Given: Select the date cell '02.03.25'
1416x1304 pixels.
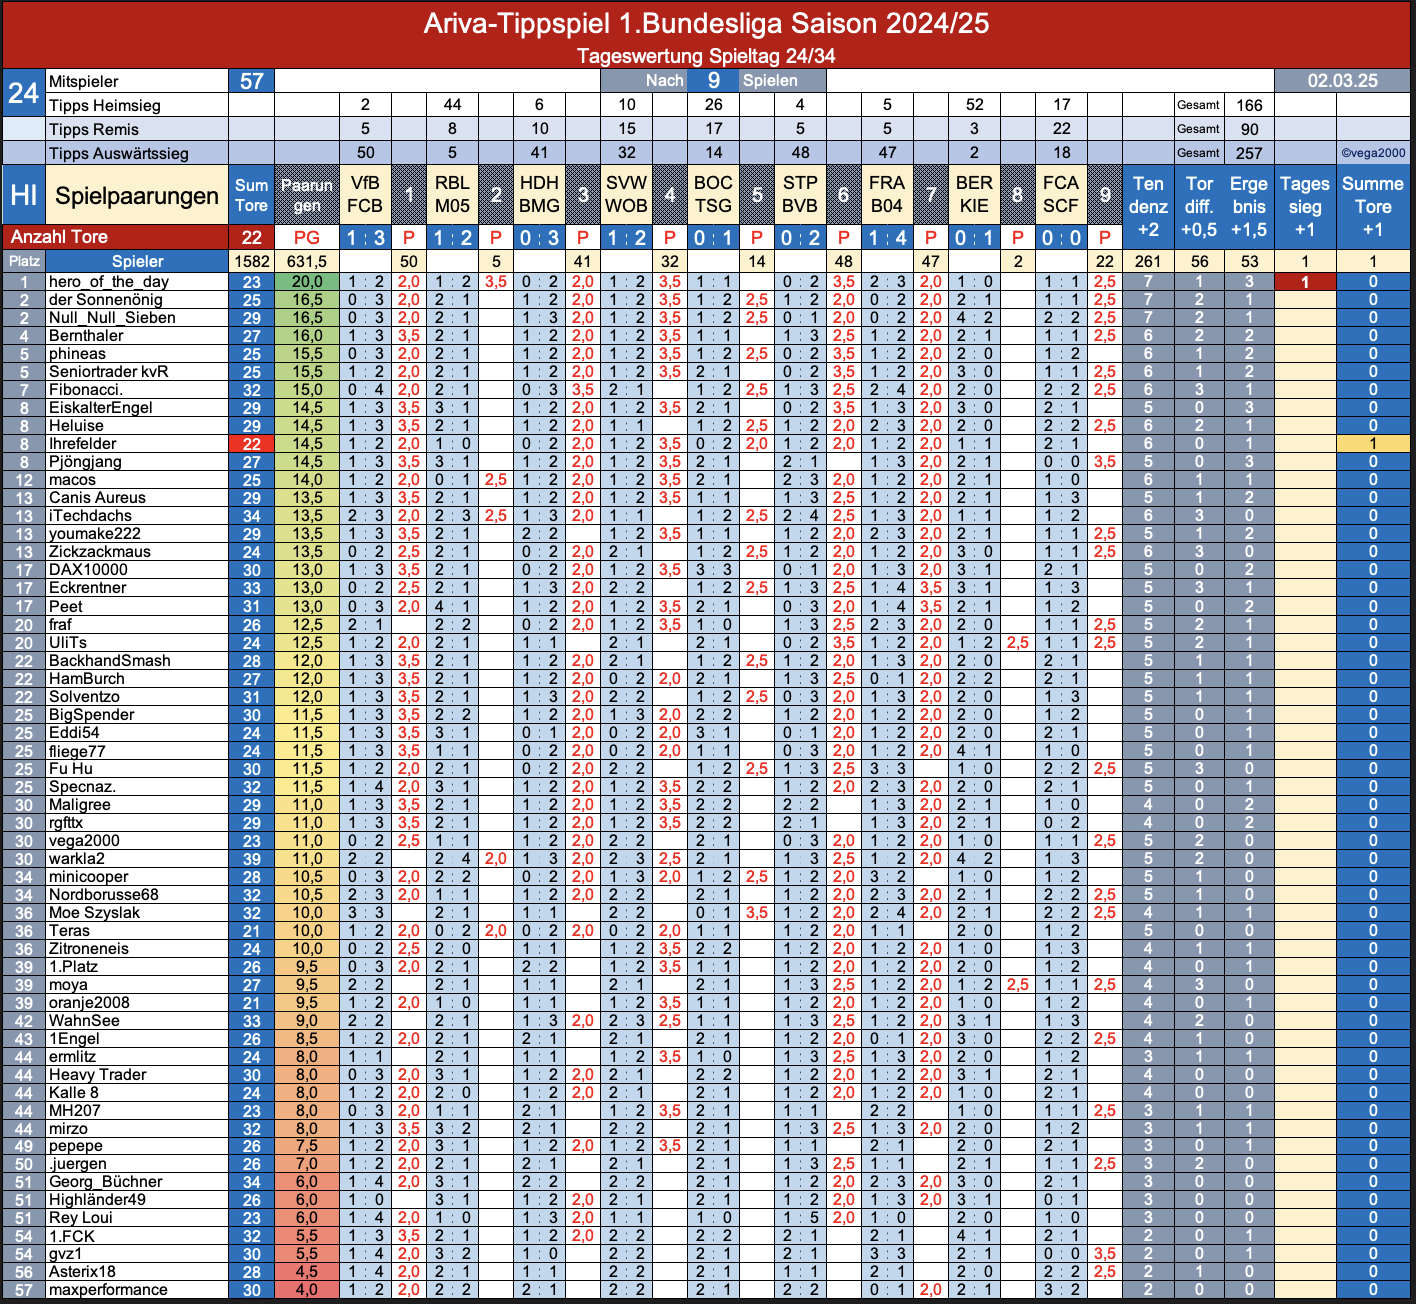Looking at the screenshot, I should pos(1342,81).
